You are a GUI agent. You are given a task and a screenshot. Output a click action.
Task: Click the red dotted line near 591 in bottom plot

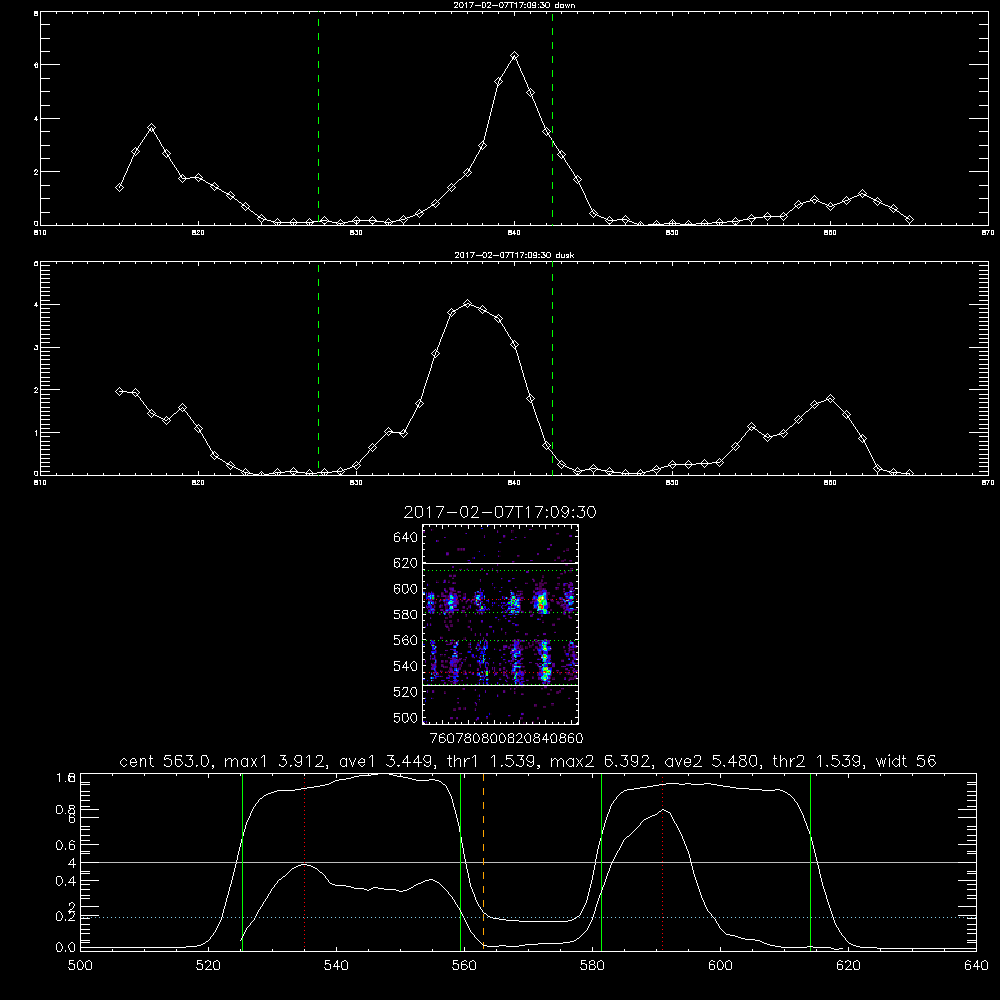pos(663,861)
